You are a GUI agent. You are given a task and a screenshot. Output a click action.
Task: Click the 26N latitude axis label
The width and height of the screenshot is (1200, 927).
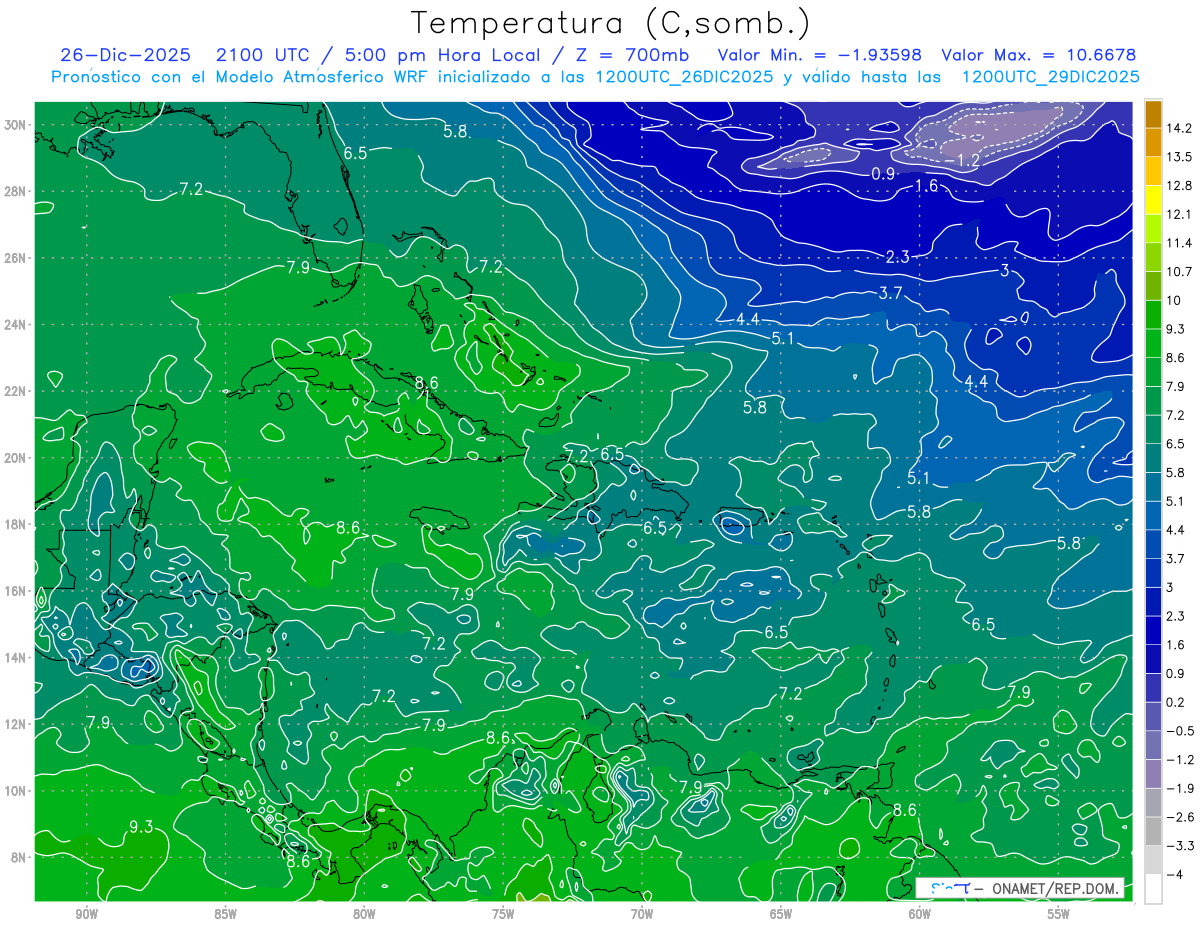(x=16, y=257)
